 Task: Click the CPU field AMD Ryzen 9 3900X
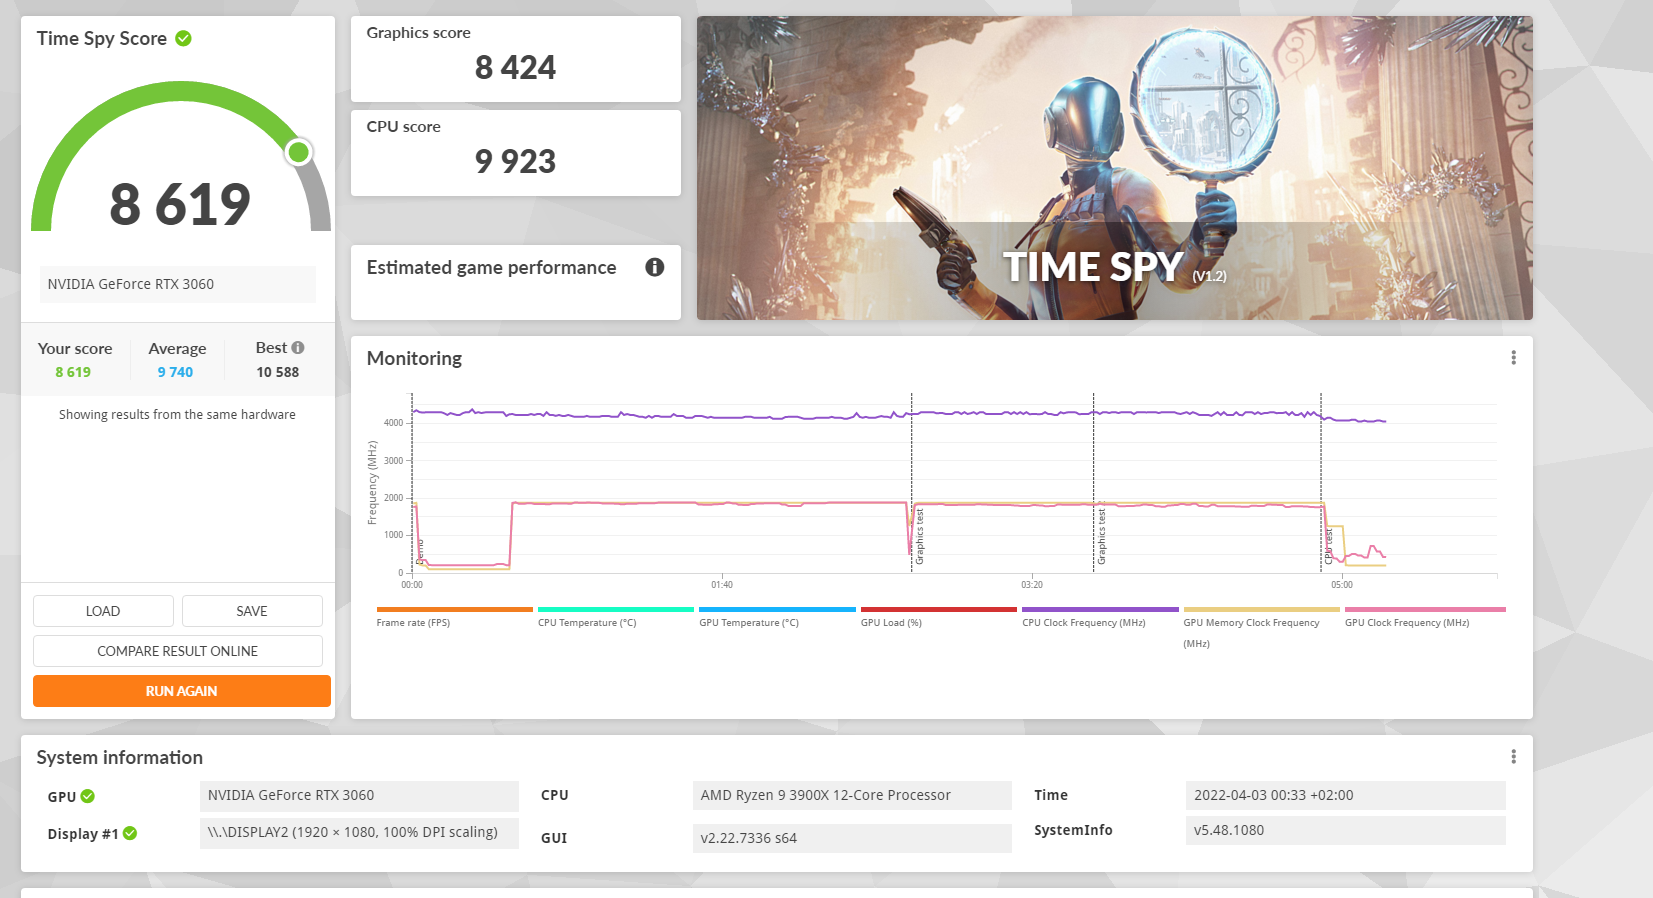(852, 796)
